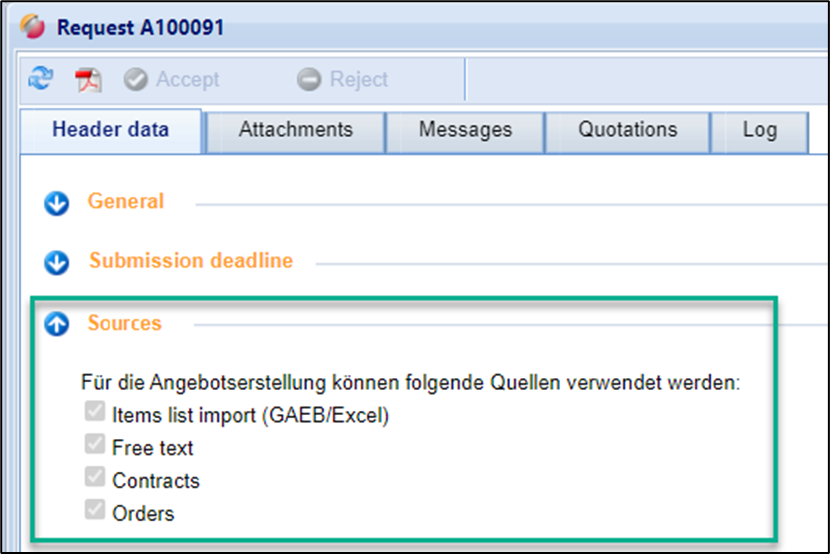
Task: Toggle the Free text checkbox
Action: tap(95, 446)
